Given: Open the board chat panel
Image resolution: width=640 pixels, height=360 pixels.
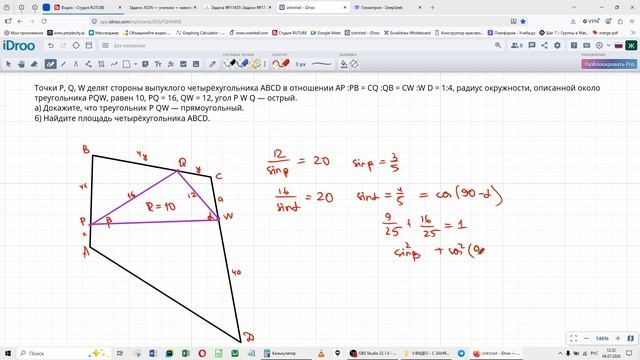Looking at the screenshot, I should click(531, 45).
